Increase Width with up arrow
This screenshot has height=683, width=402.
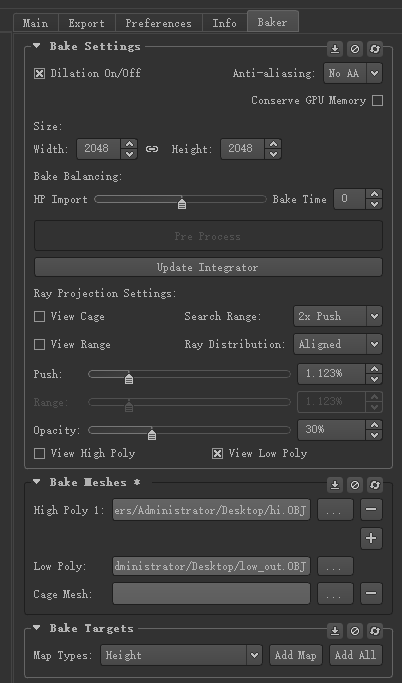coord(129,144)
